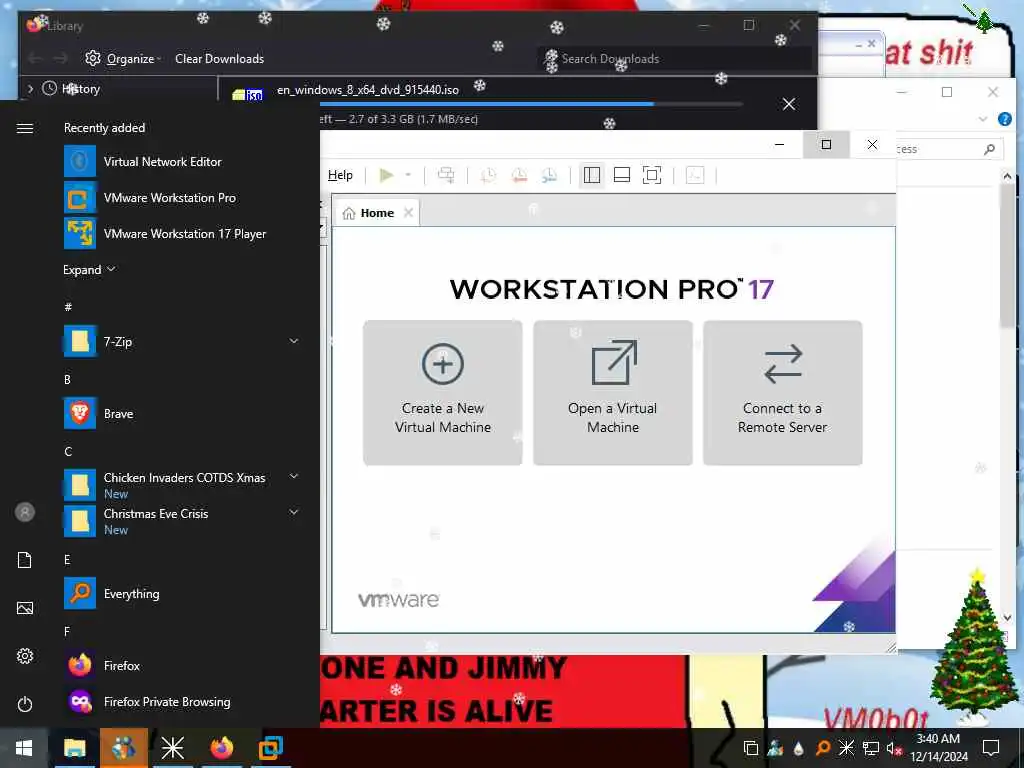The width and height of the screenshot is (1024, 768).
Task: Click the muted volume tray icon
Action: click(894, 748)
